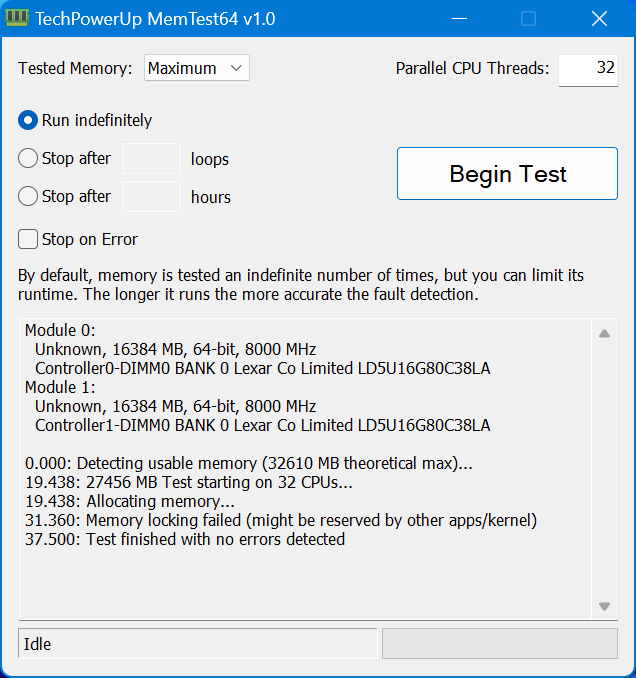Click the Idle status bar text
This screenshot has width=636, height=678.
pos(37,644)
